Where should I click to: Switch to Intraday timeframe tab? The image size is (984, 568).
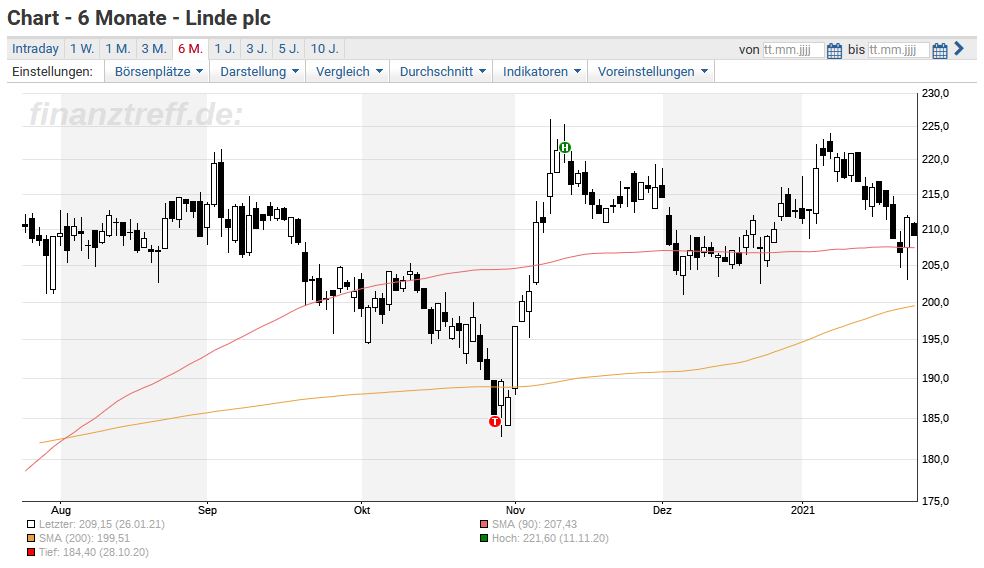(35, 49)
